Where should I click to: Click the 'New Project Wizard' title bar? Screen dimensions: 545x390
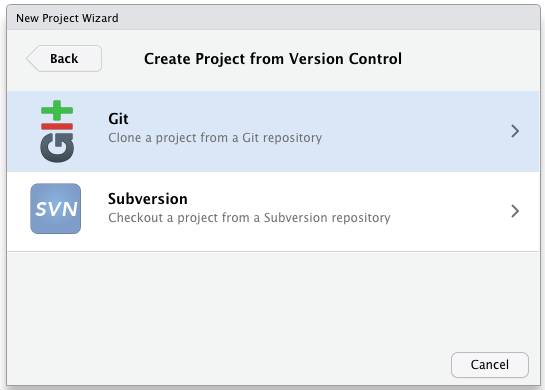point(273,18)
